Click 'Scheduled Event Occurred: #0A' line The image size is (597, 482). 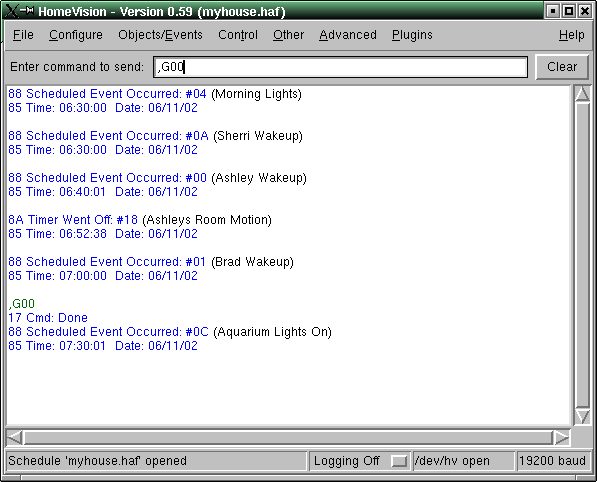click(x=109, y=136)
